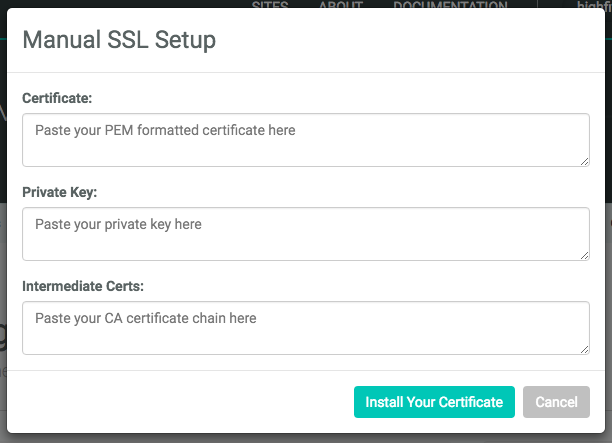Viewport: 612px width, 443px height.
Task: Click the "Paste your private key here" placeholder
Action: pyautogui.click(x=118, y=224)
